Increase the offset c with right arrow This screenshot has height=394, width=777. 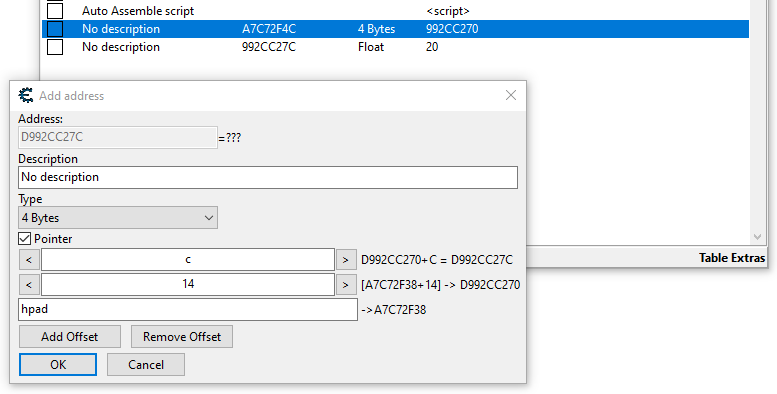(346, 260)
